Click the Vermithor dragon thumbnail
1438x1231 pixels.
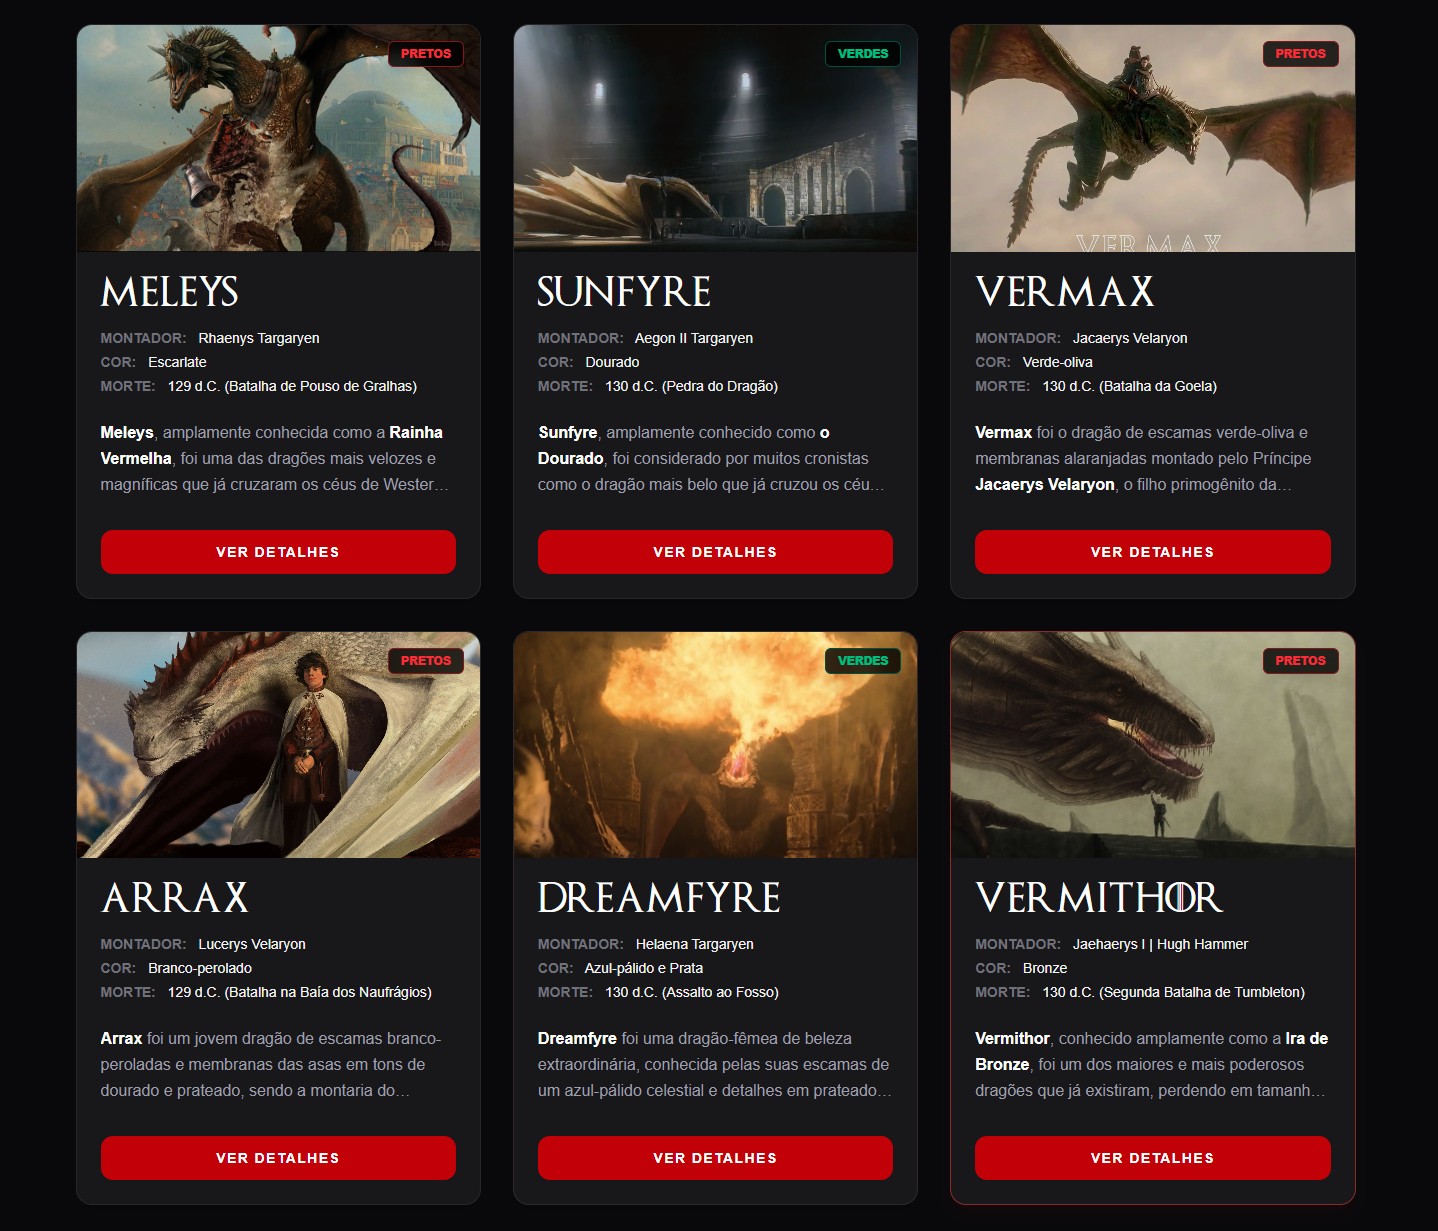1152,745
